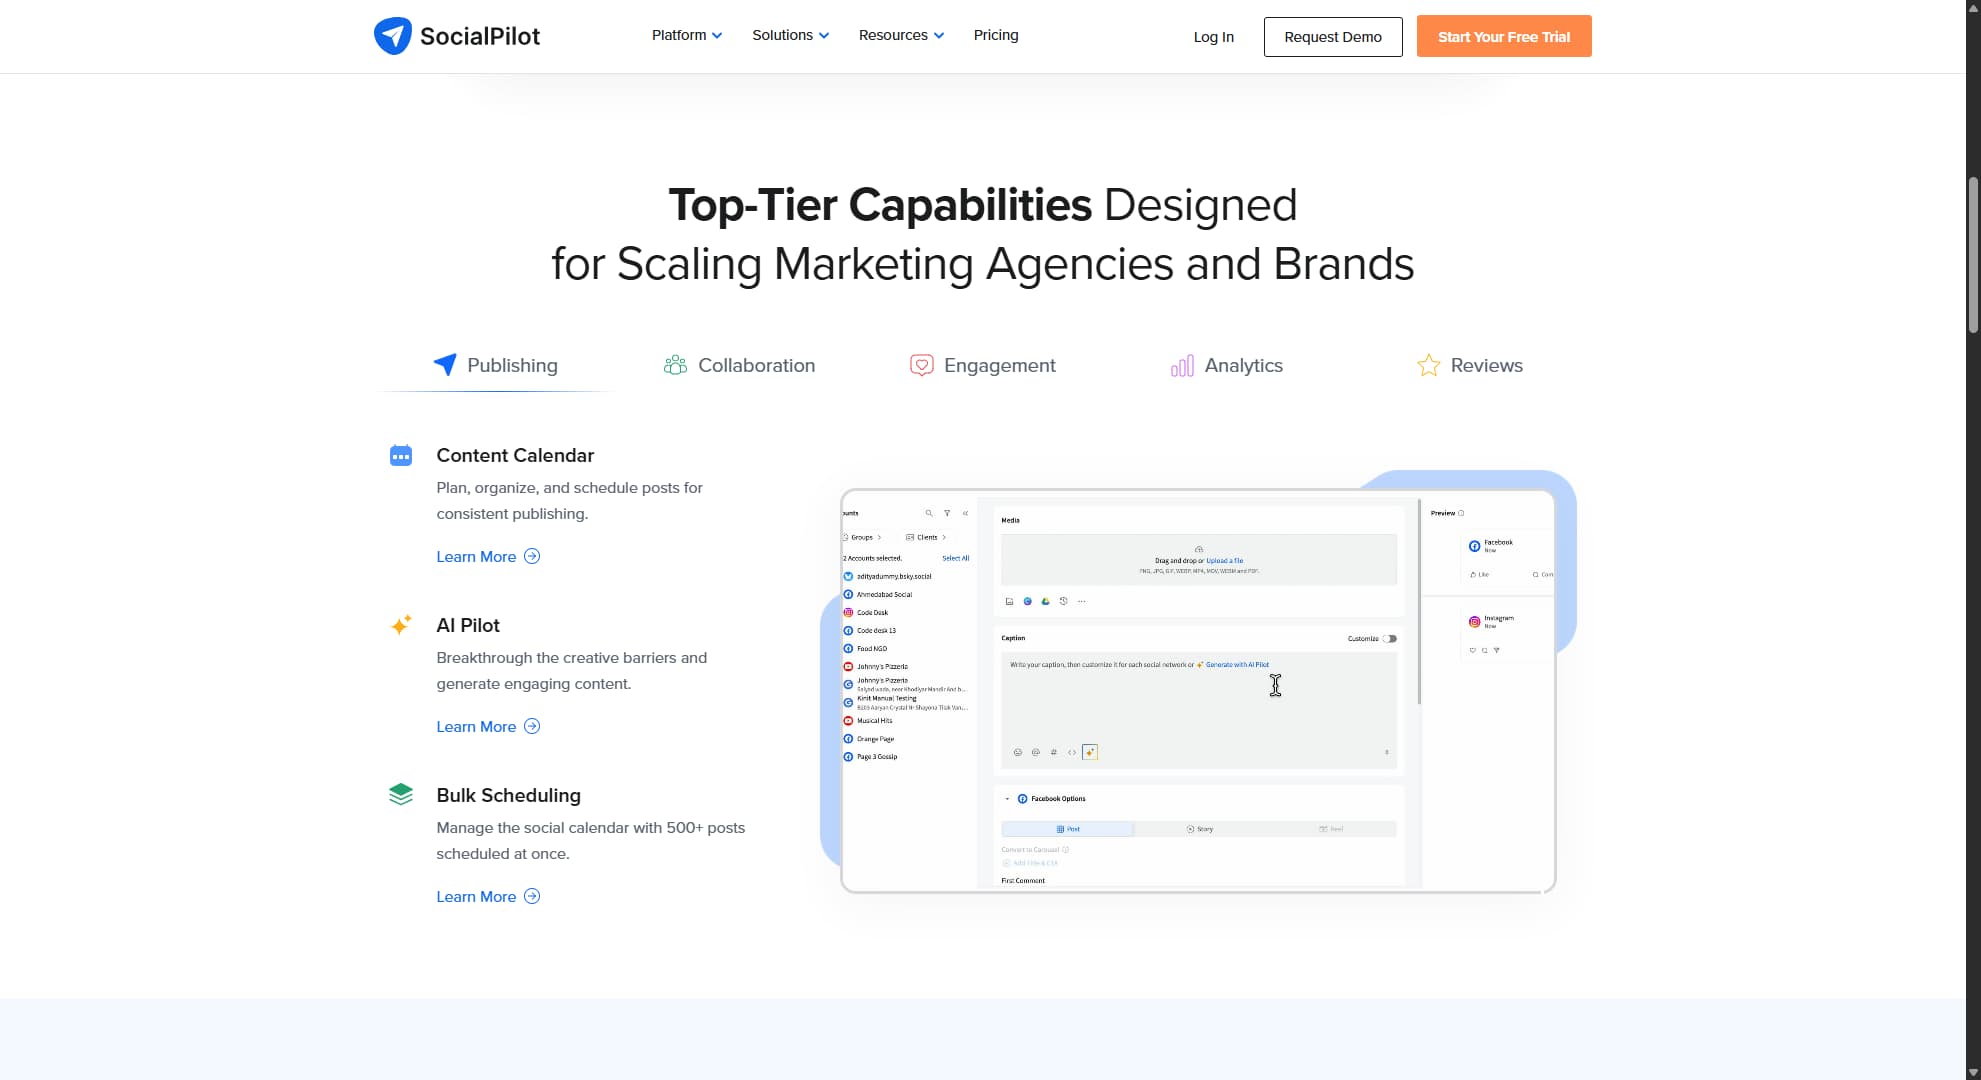
Task: Select the UTM code icon in caption toolbar
Action: coord(1071,752)
